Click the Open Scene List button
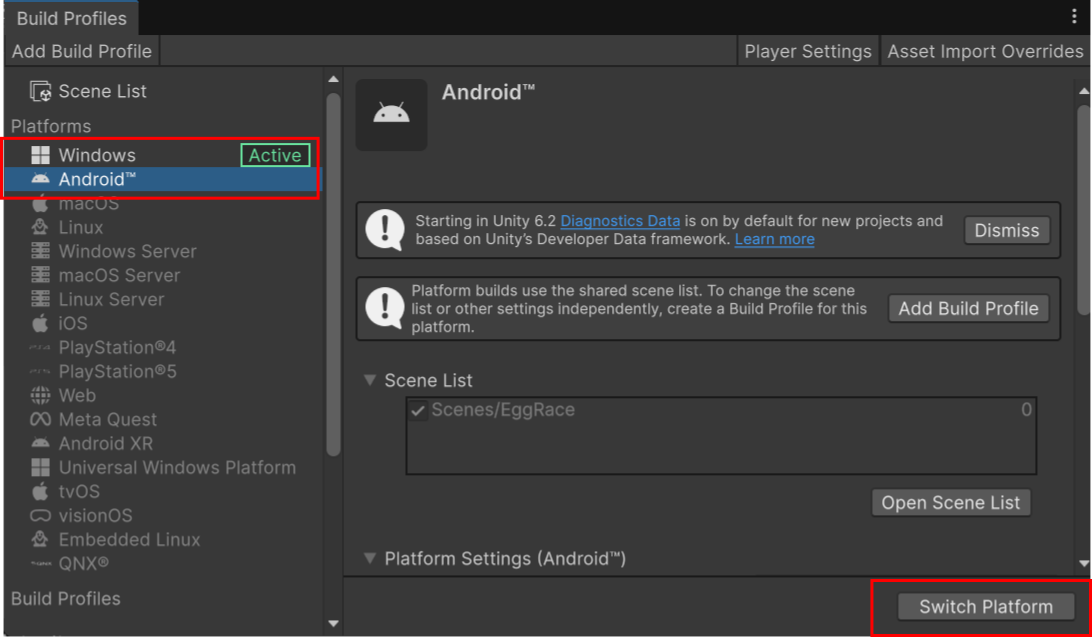The height and width of the screenshot is (637, 1092). coord(951,503)
